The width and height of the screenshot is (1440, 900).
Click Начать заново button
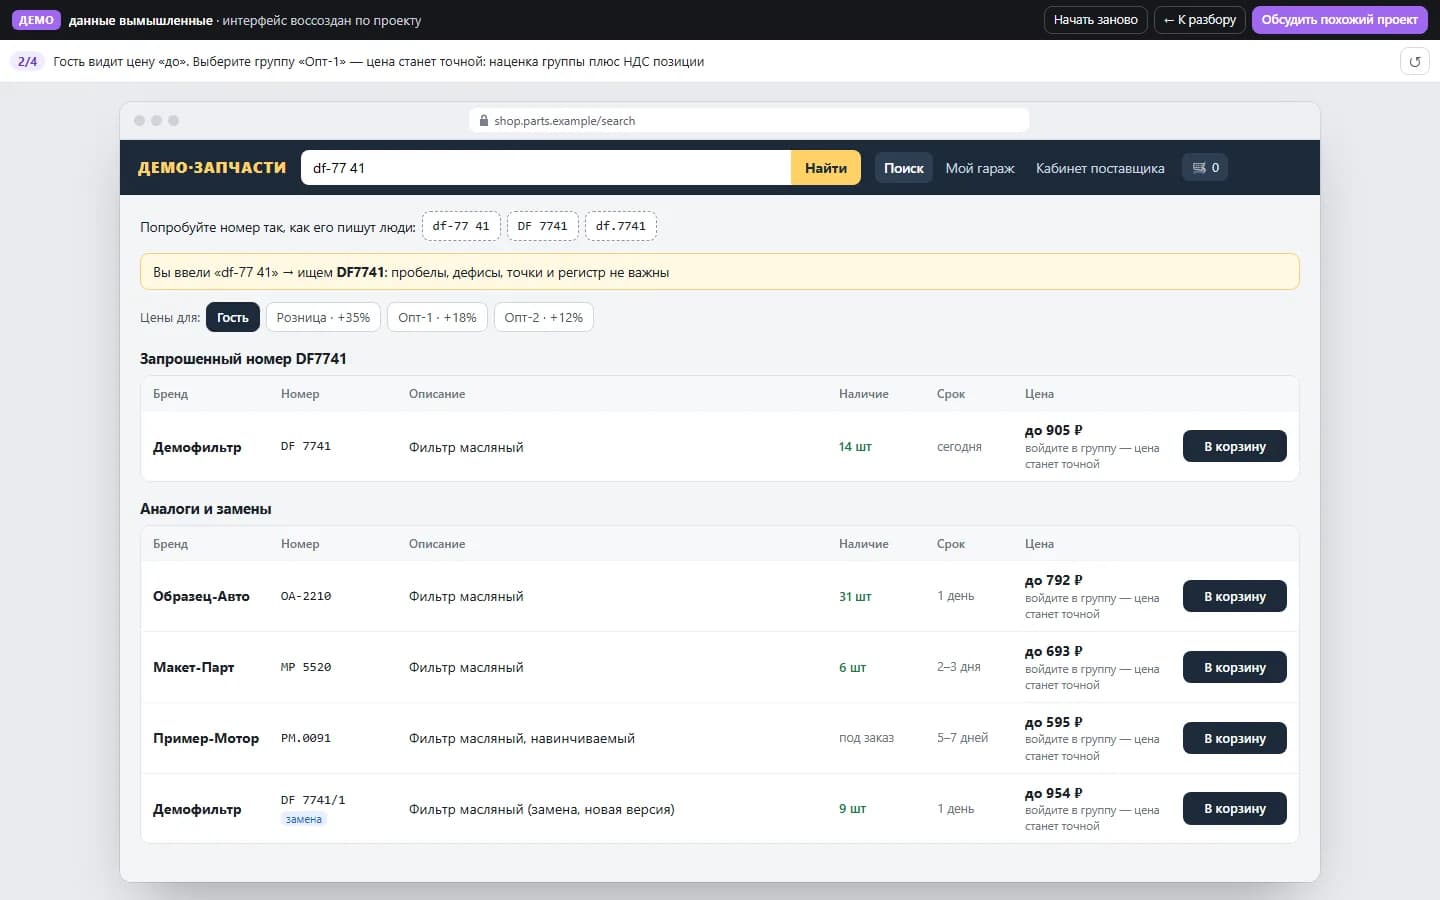pyautogui.click(x=1096, y=20)
